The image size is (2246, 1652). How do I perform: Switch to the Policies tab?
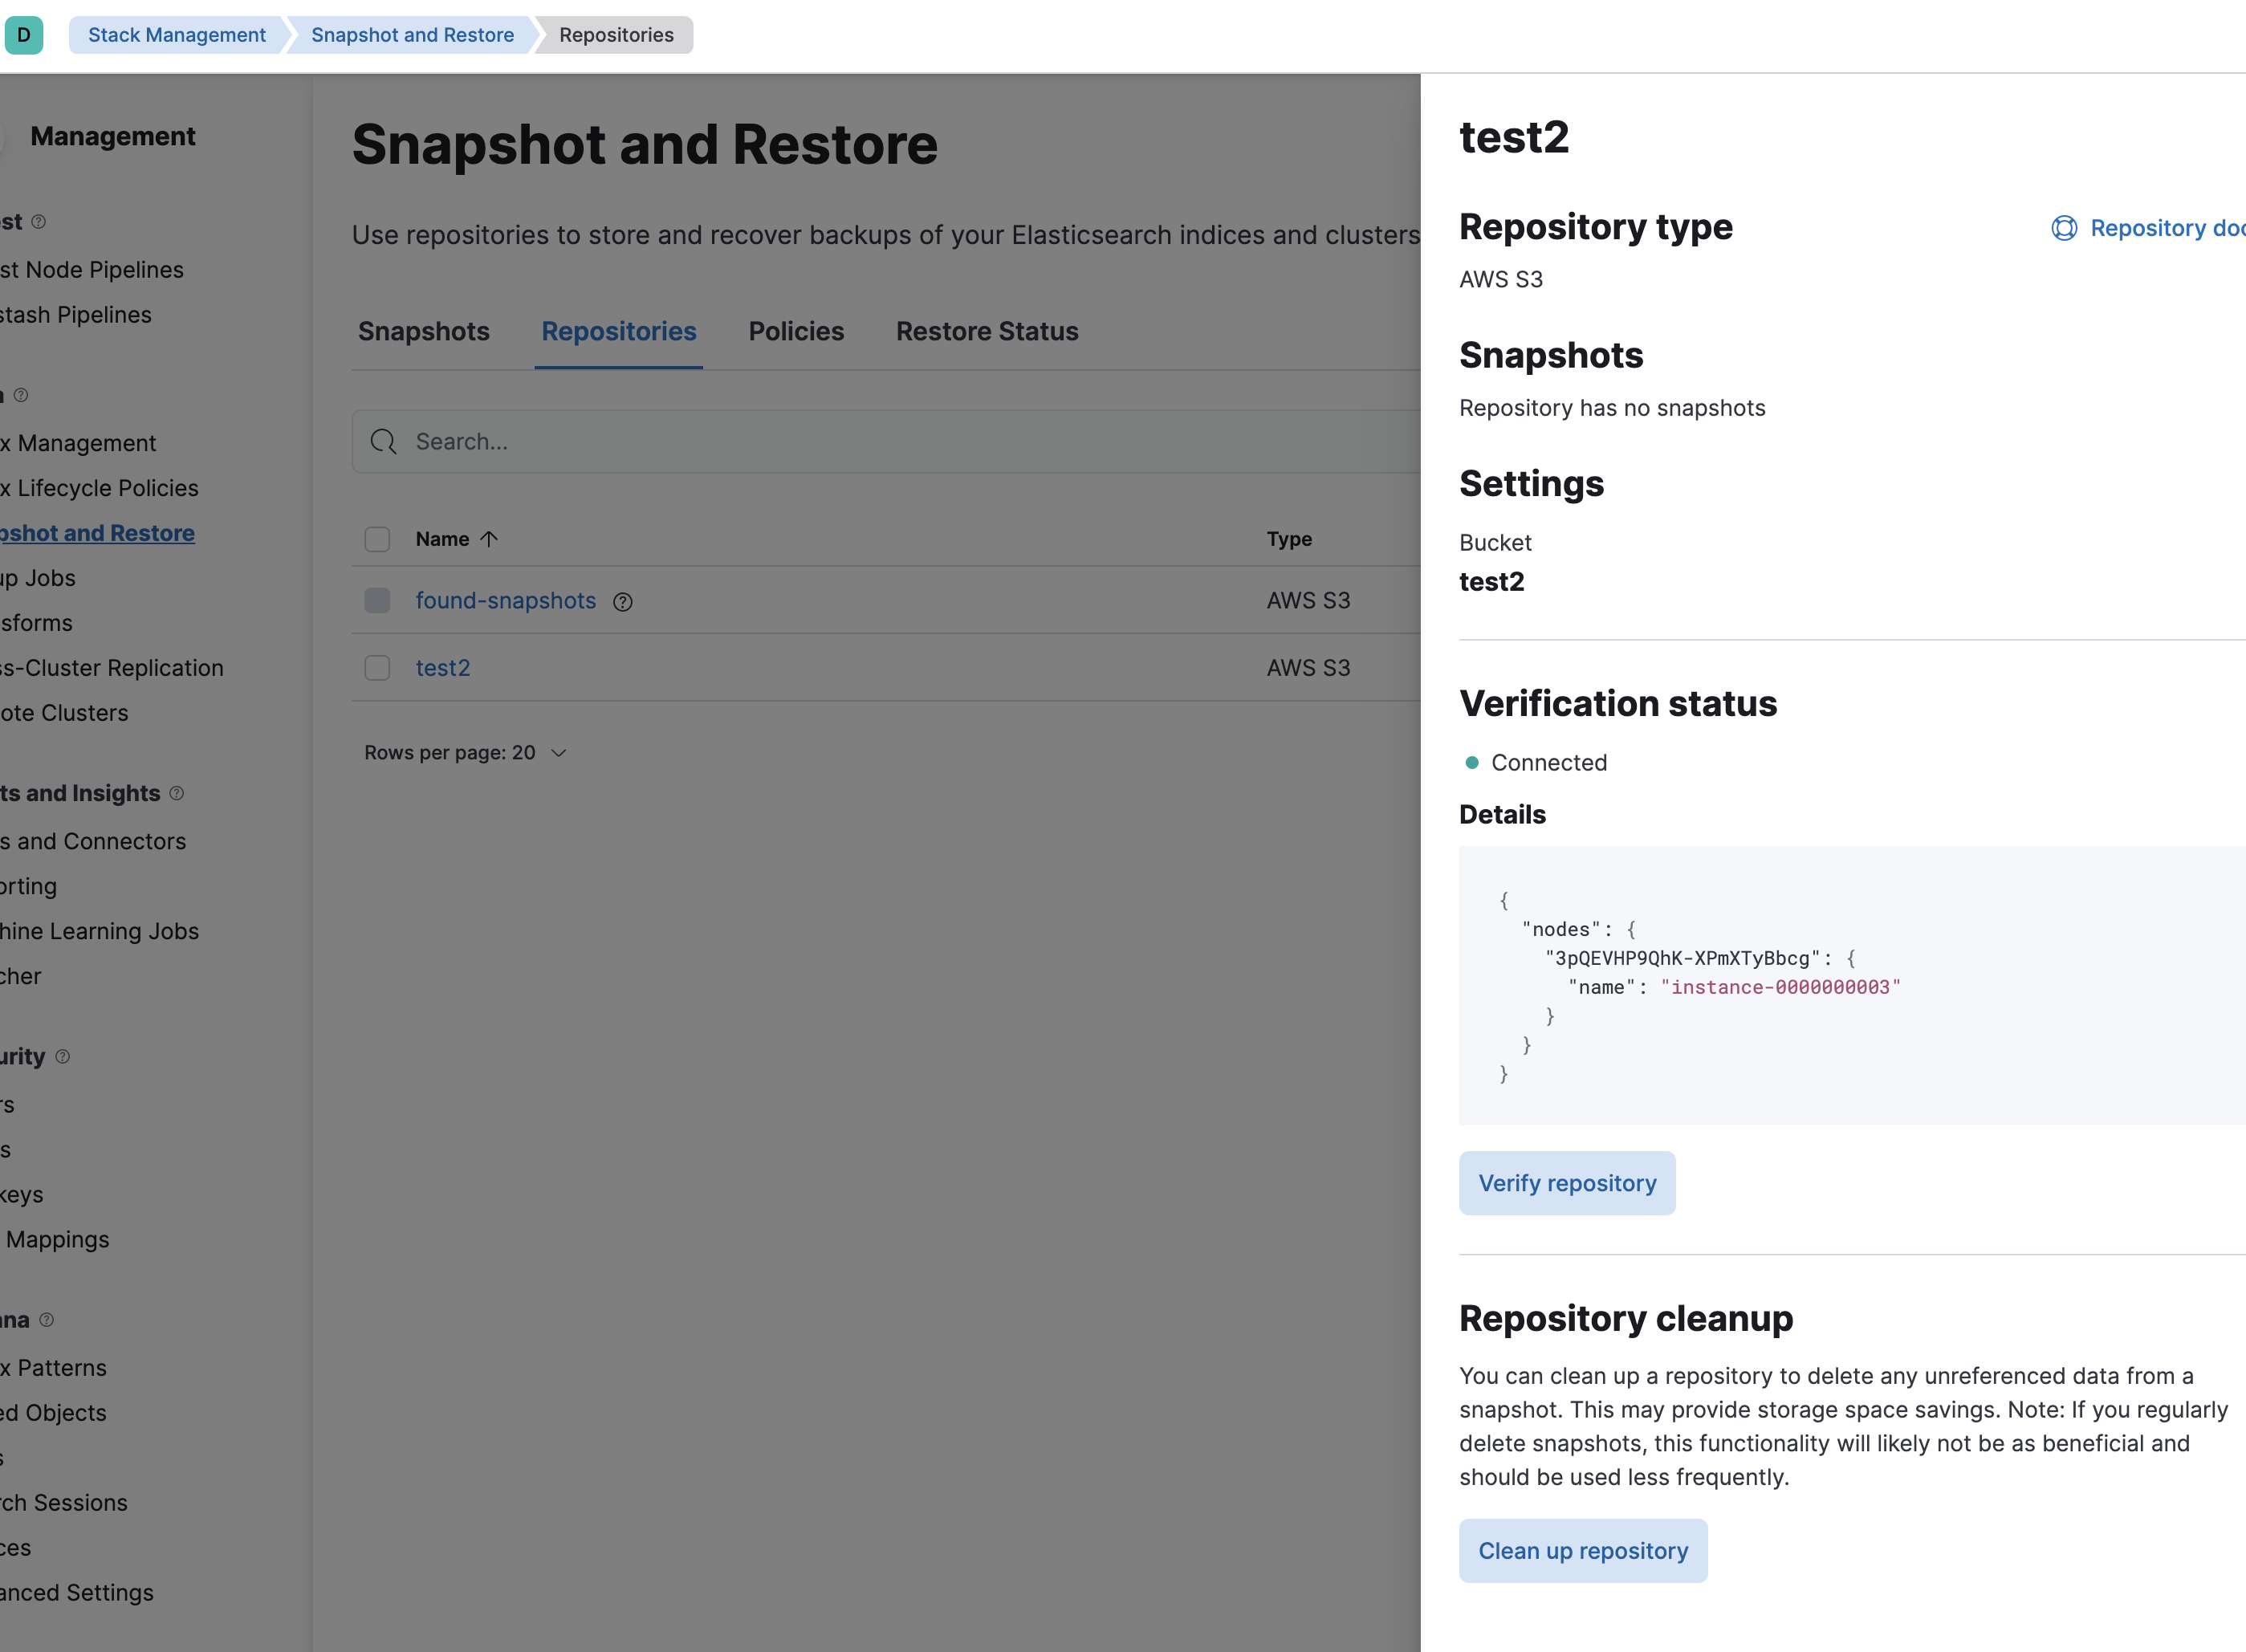point(796,332)
